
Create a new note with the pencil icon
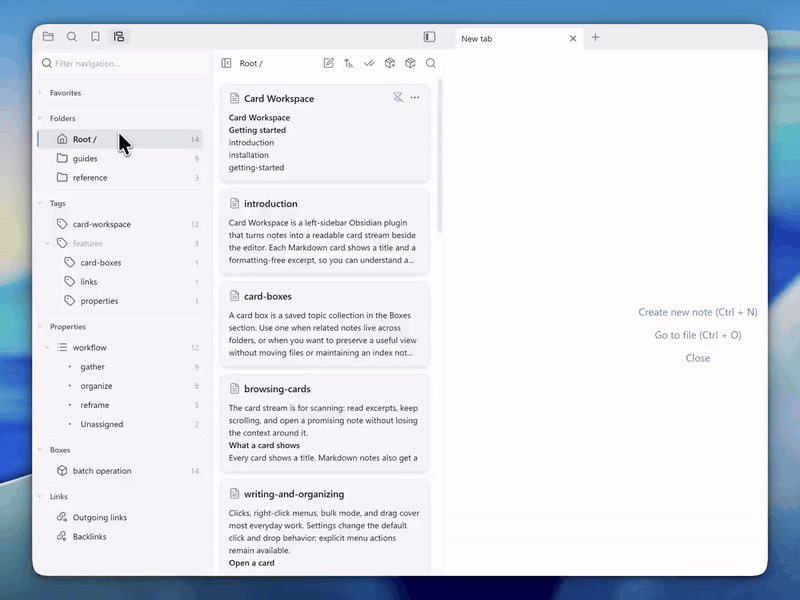tap(329, 63)
